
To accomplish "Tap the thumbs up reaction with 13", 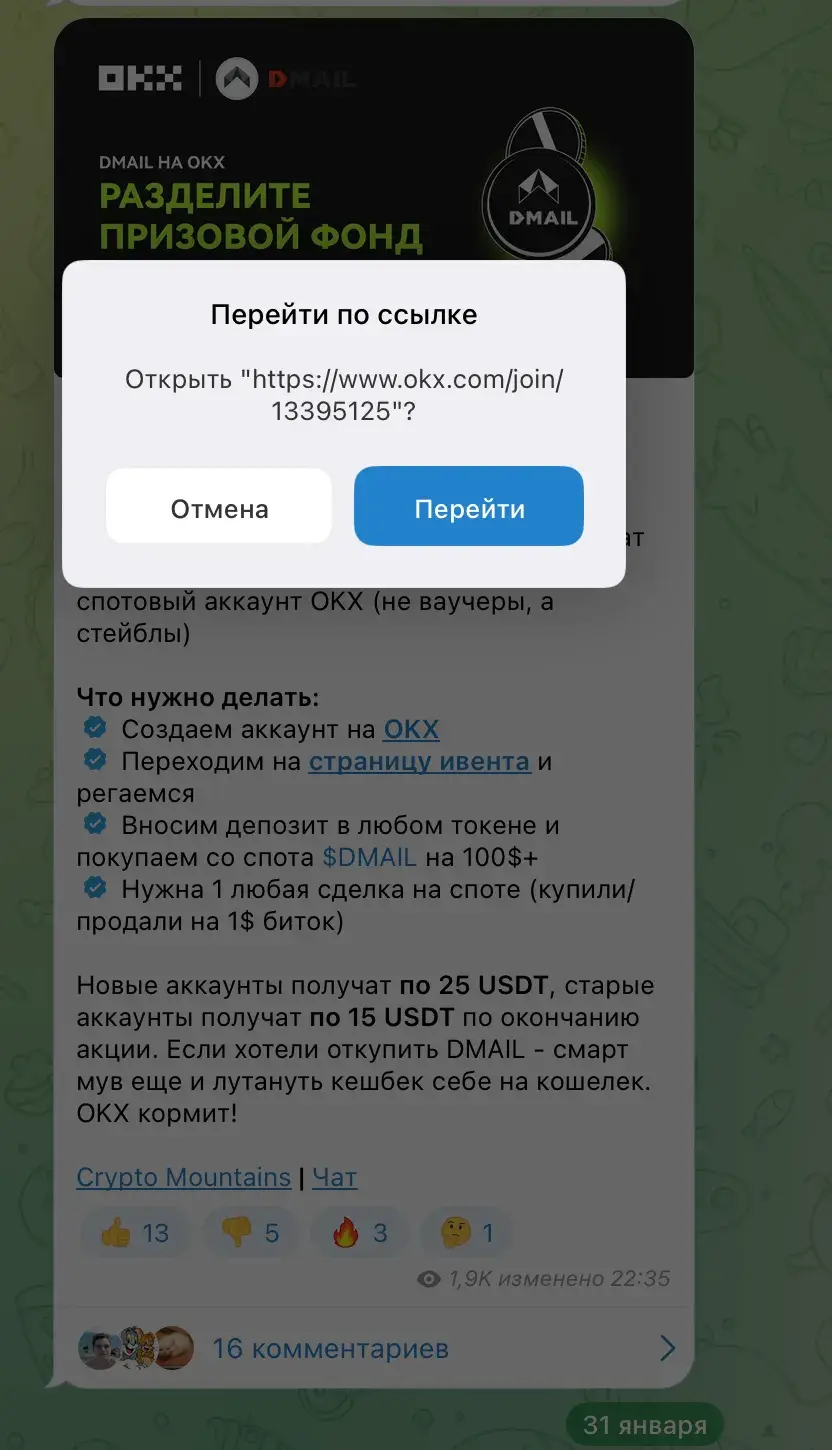I will click(x=135, y=1233).
